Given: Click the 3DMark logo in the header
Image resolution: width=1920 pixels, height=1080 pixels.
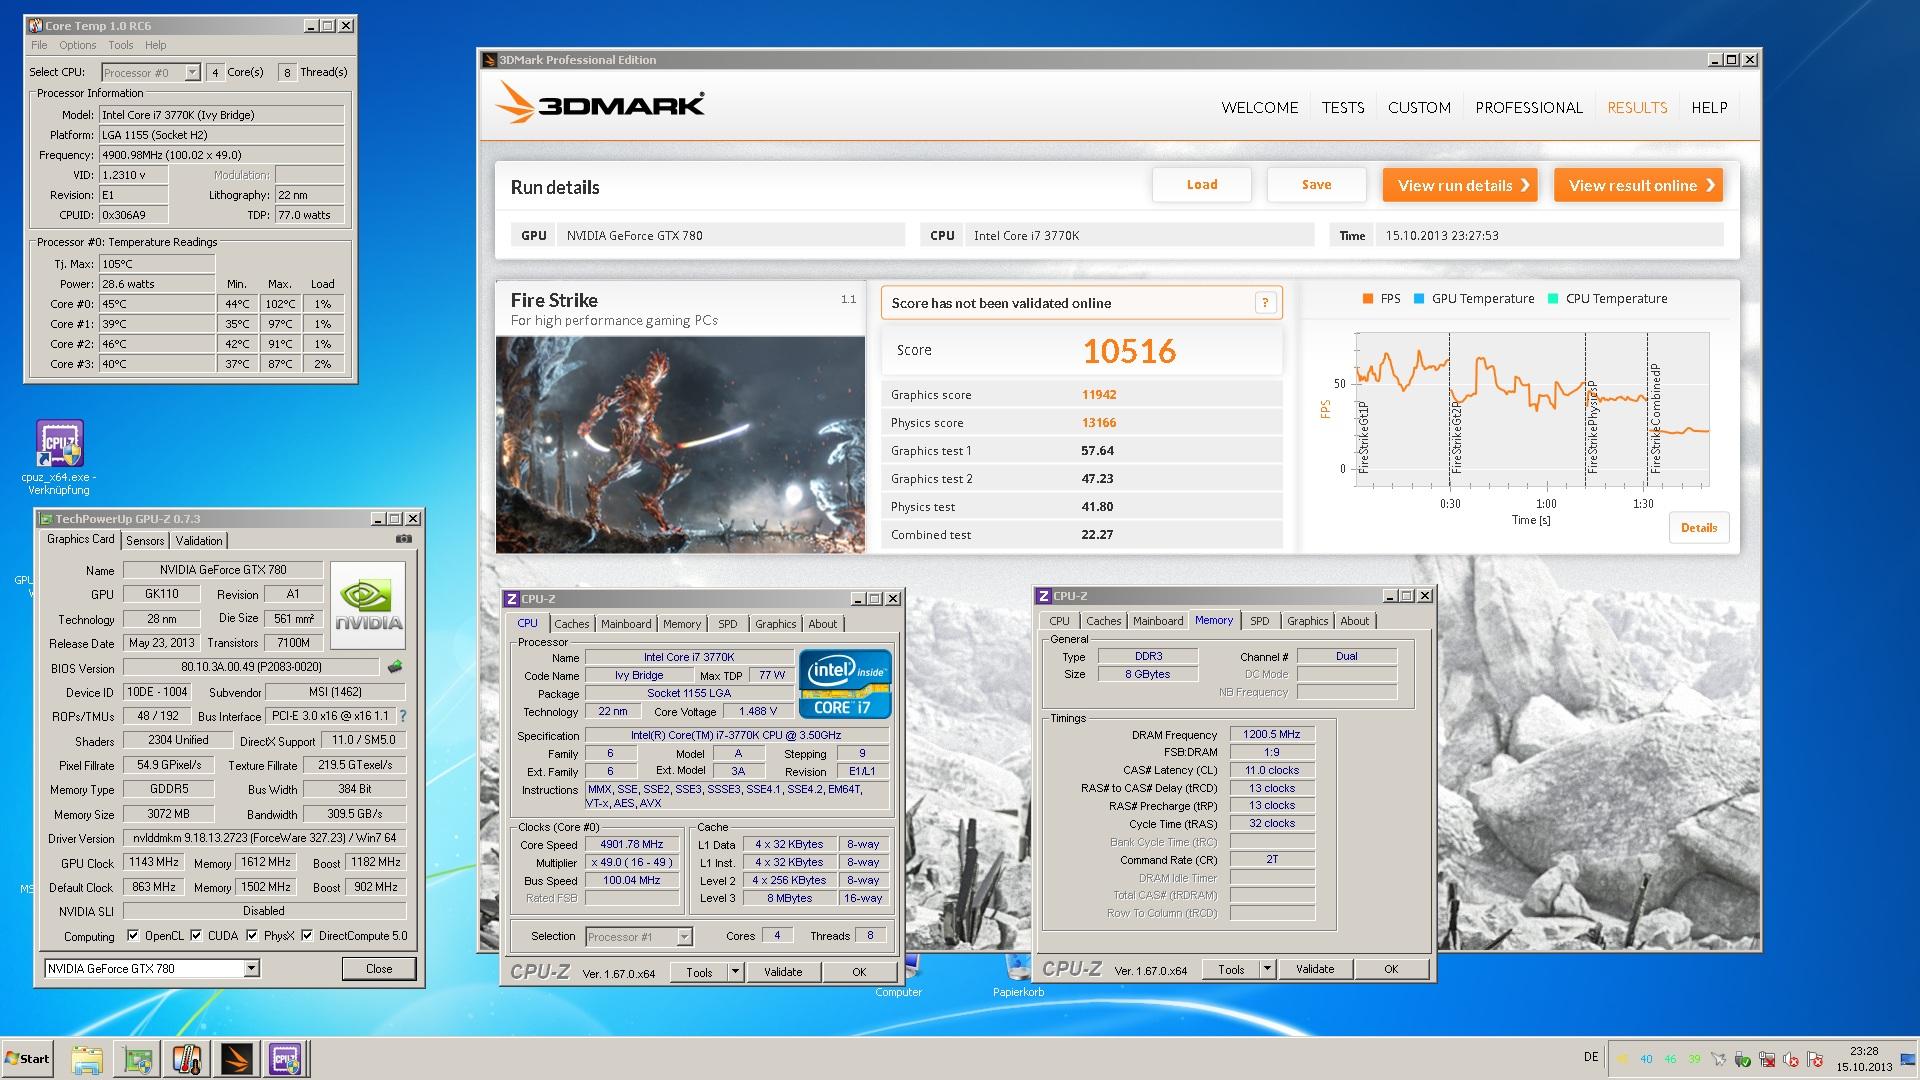Looking at the screenshot, I should tap(600, 103).
